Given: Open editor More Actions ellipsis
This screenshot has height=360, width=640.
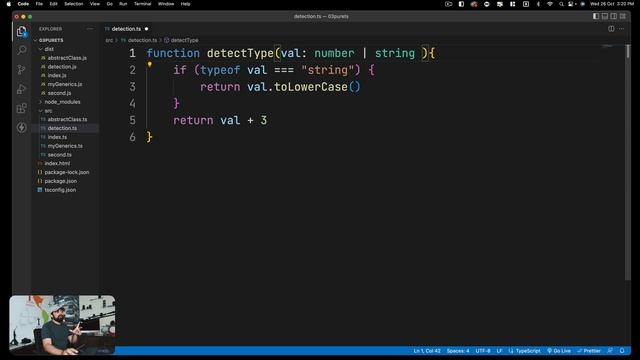Looking at the screenshot, I should [x=621, y=29].
